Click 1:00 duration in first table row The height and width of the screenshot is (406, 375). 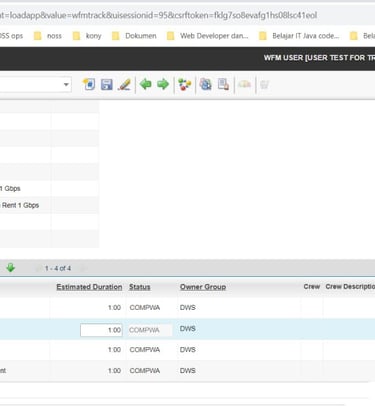coord(114,308)
